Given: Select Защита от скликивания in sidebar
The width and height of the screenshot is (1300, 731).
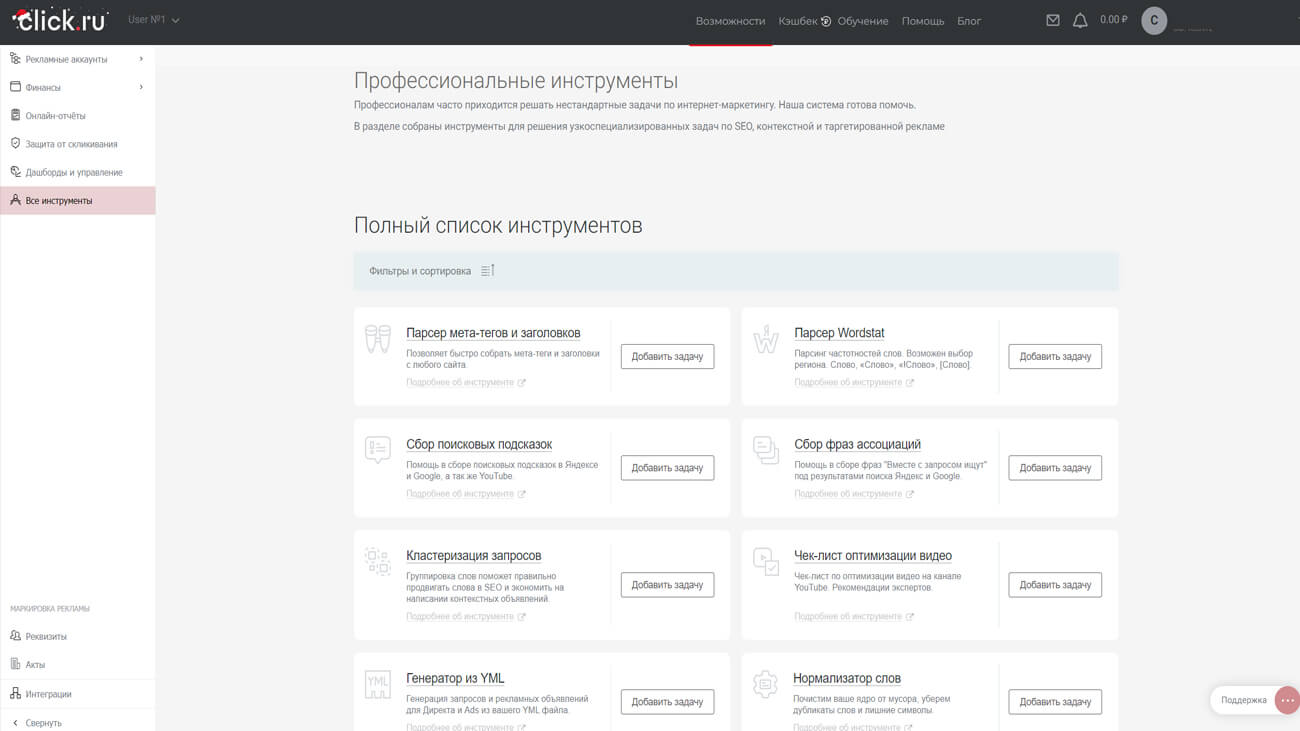Looking at the screenshot, I should tap(71, 144).
